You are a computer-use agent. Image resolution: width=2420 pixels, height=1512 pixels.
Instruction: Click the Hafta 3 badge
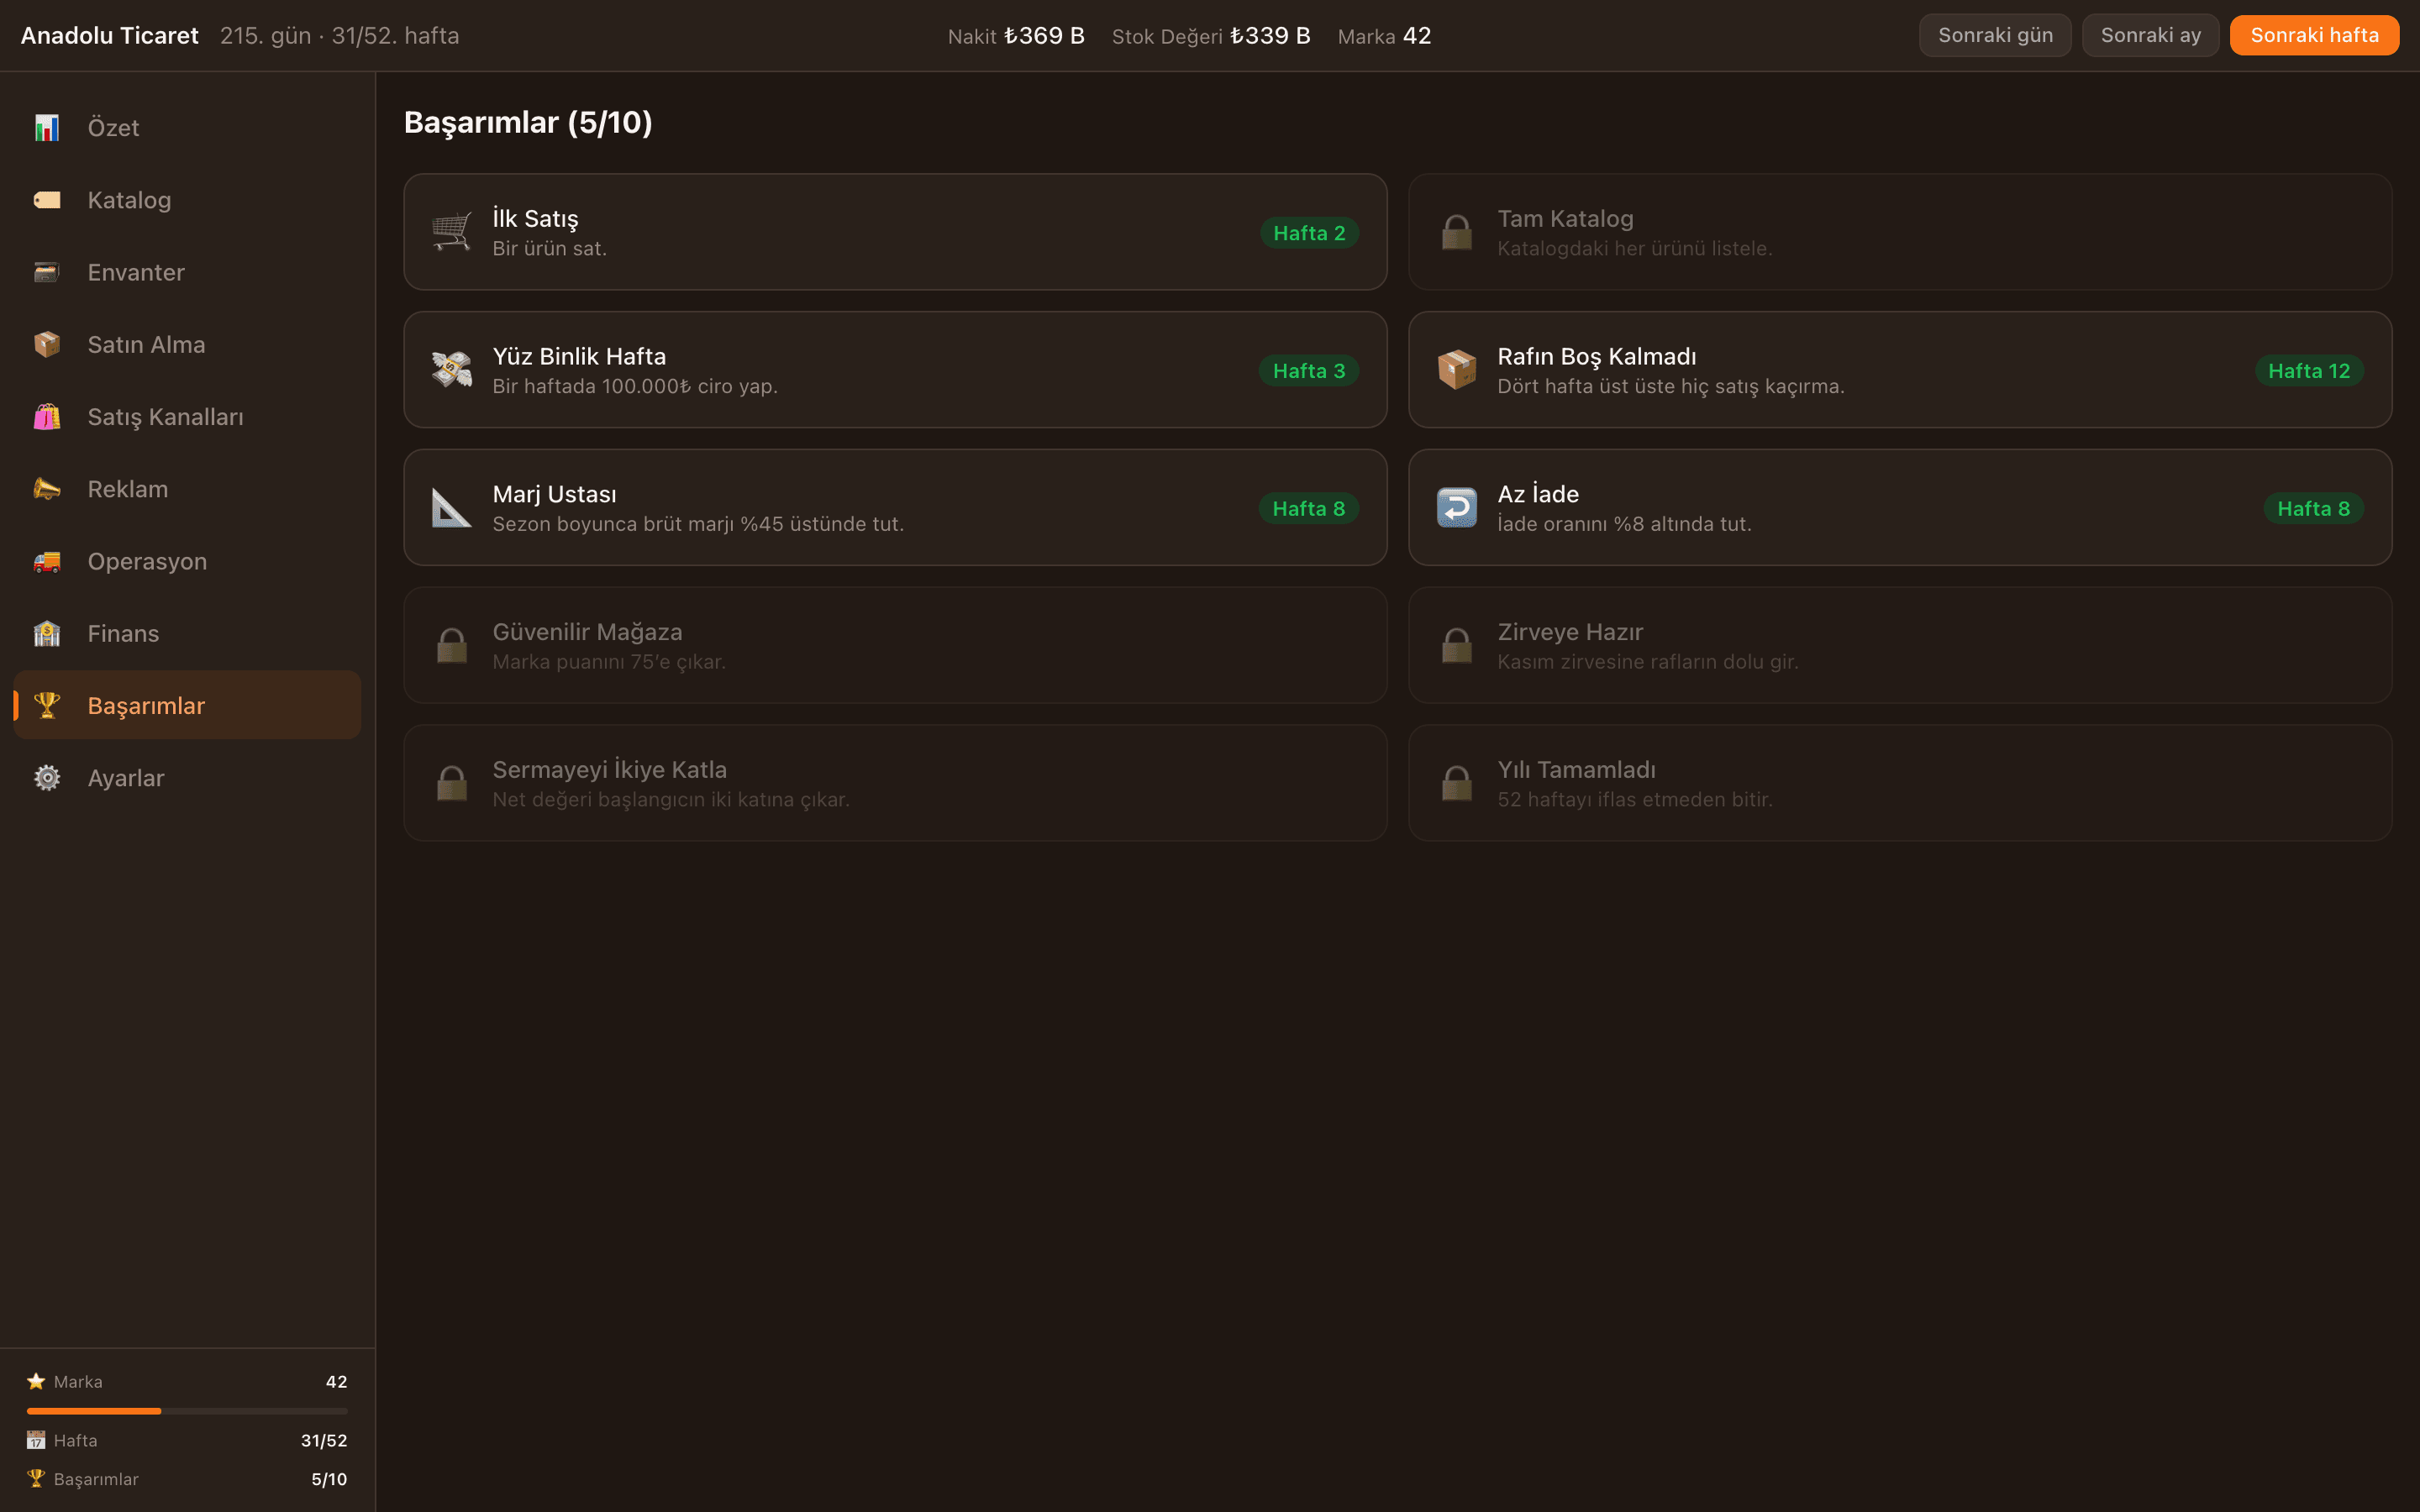pyautogui.click(x=1309, y=371)
